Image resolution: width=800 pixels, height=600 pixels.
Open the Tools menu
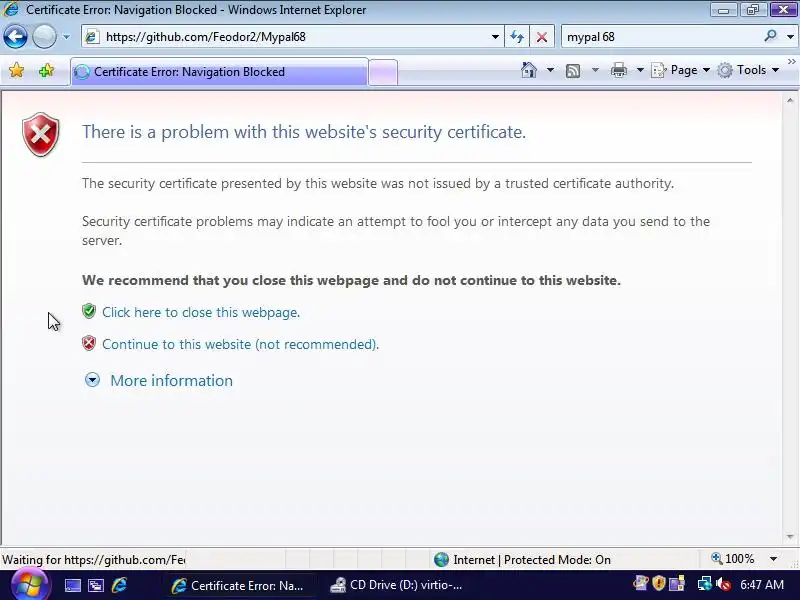click(748, 70)
